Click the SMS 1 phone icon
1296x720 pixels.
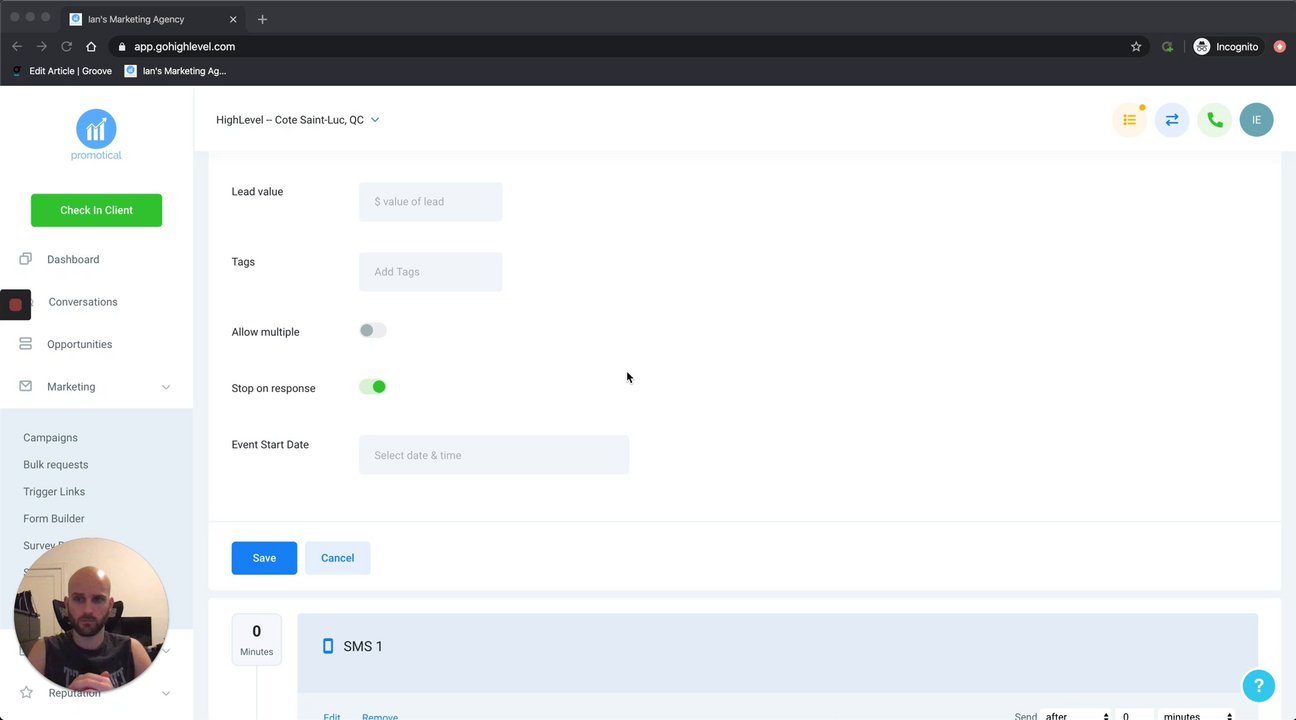pos(327,646)
